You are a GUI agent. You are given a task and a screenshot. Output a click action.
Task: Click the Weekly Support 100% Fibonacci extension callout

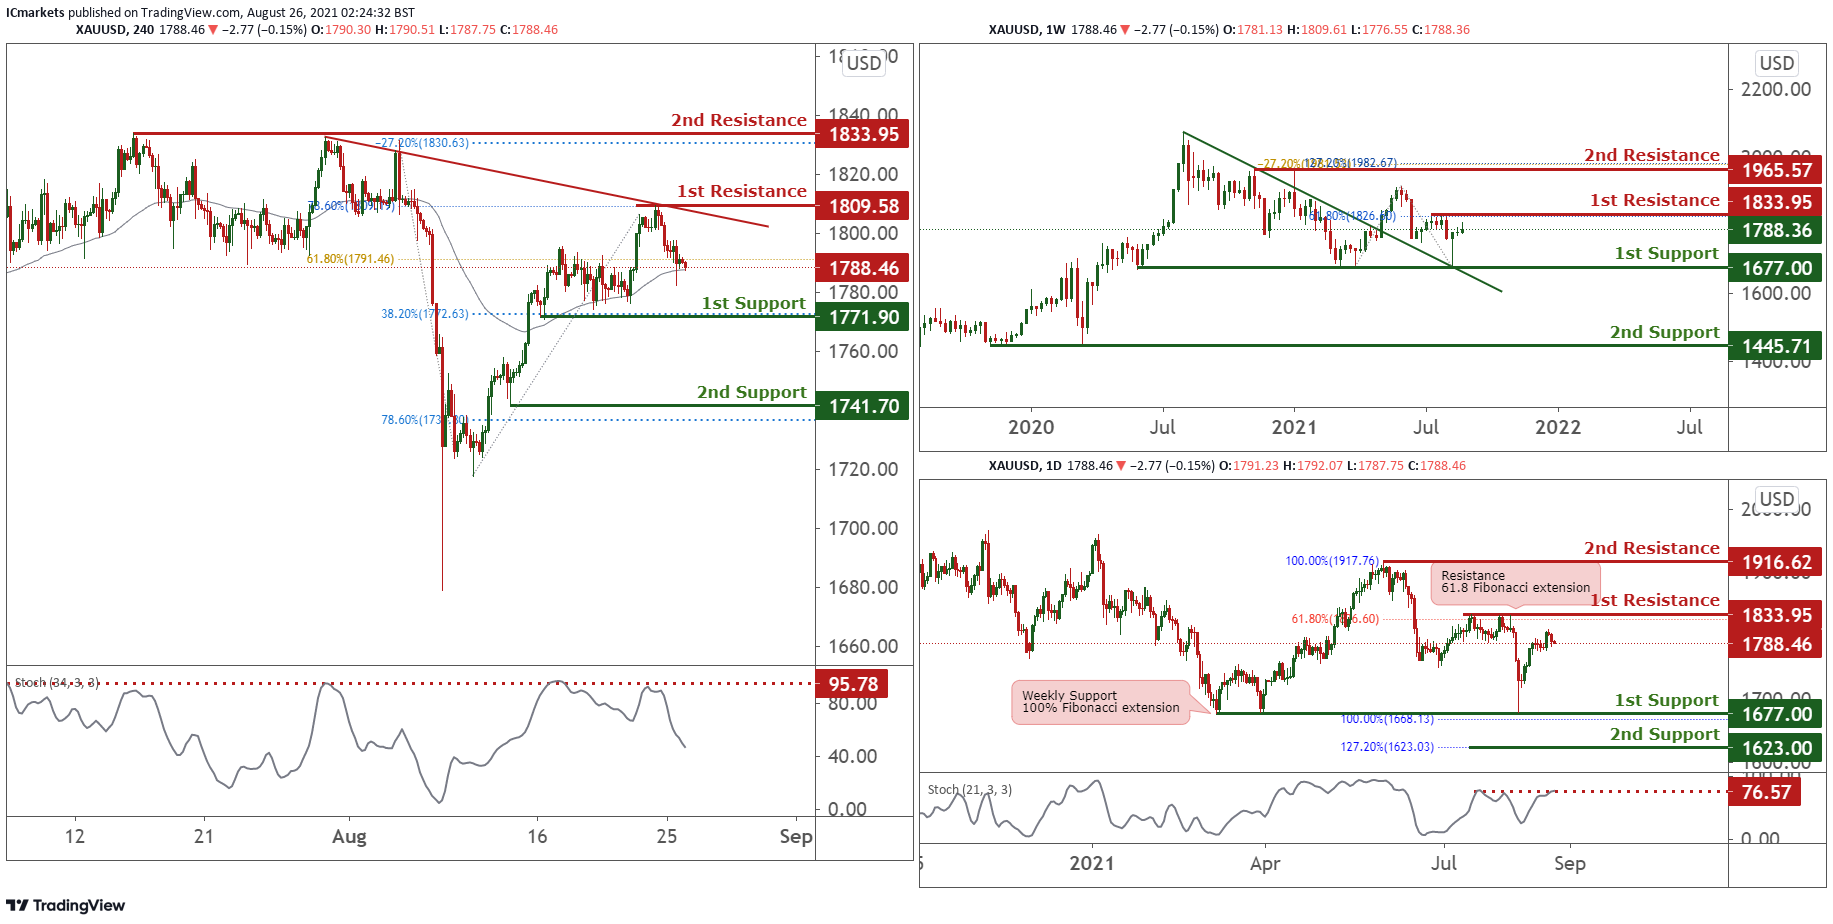1100,702
